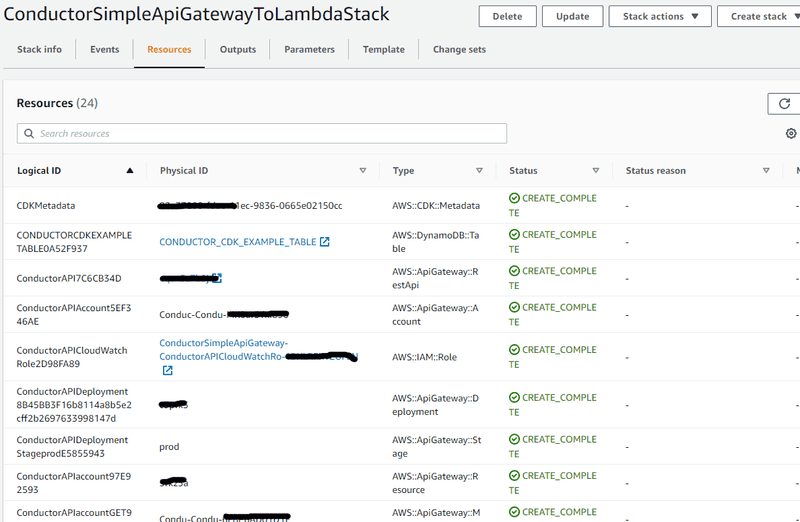Image resolution: width=800 pixels, height=522 pixels.
Task: Open the Change sets tab
Action: tap(459, 49)
